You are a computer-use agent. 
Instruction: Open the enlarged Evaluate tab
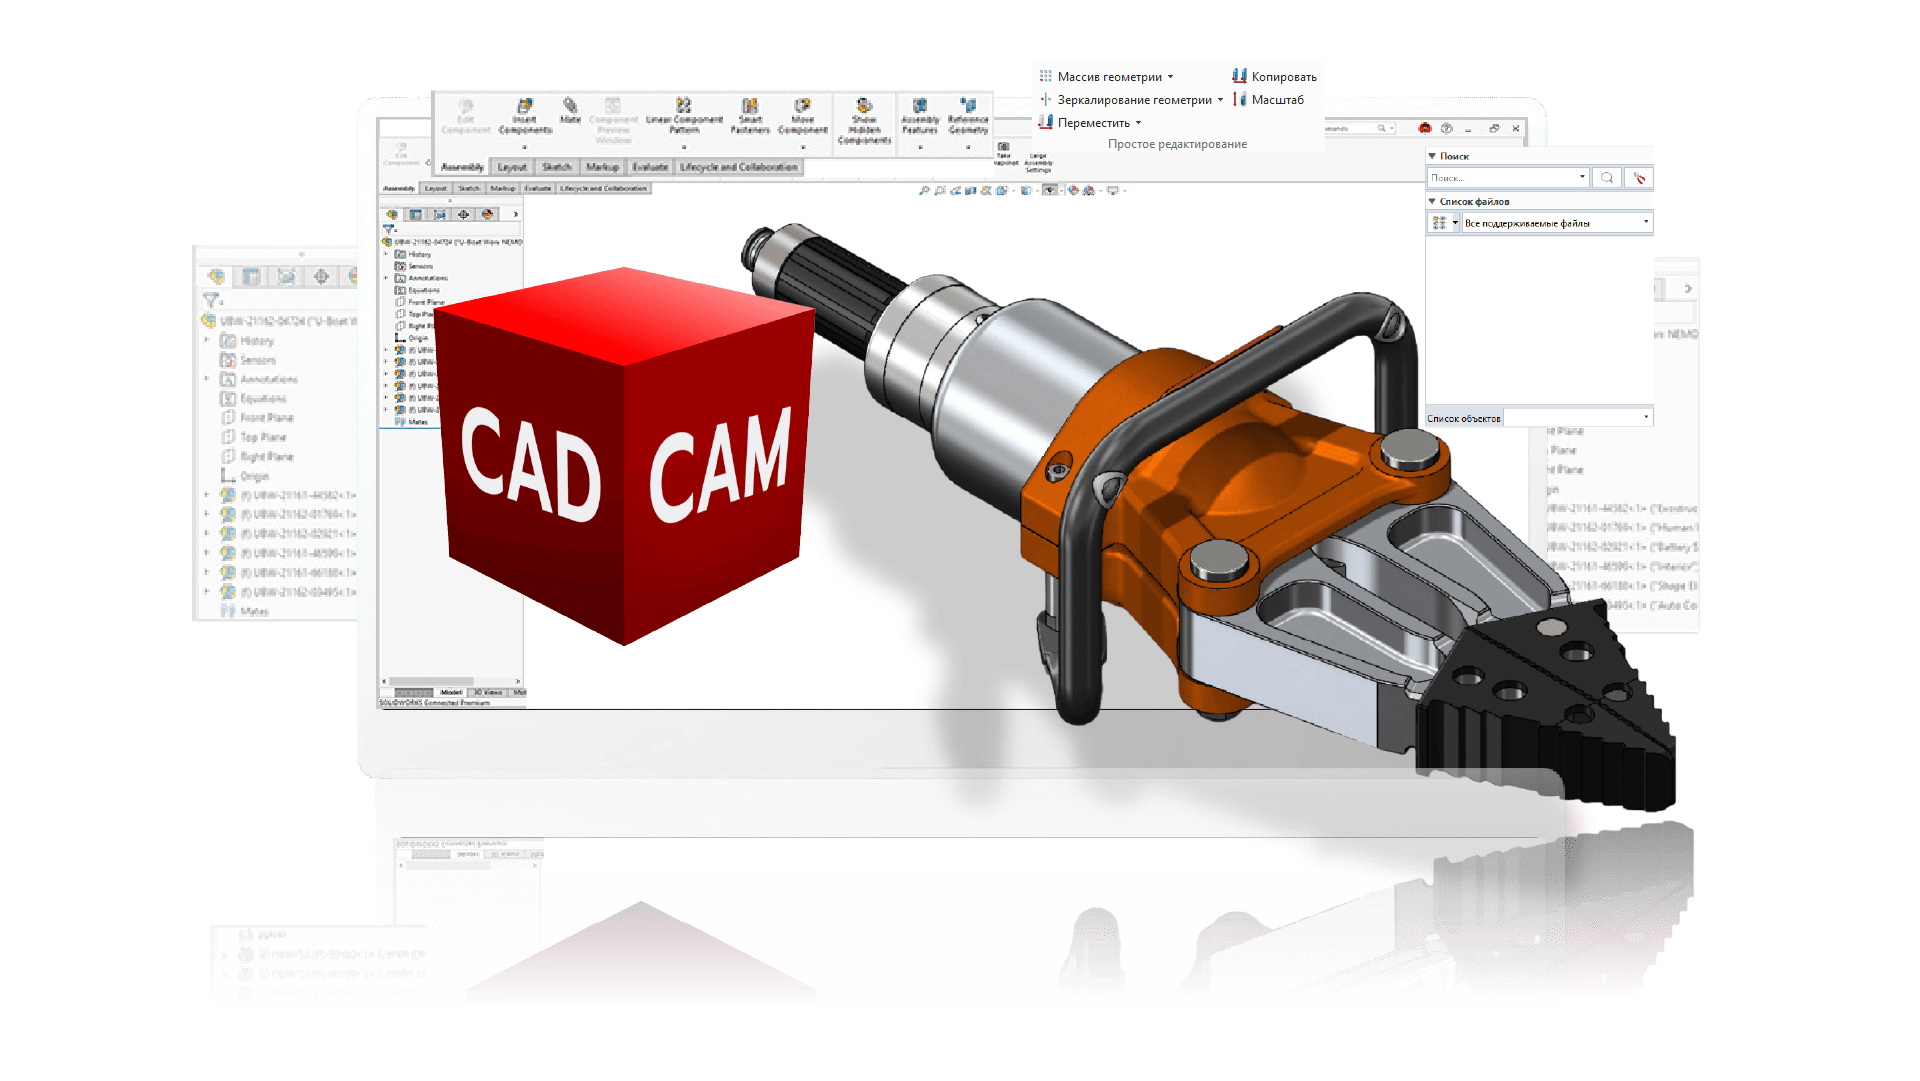pos(650,167)
